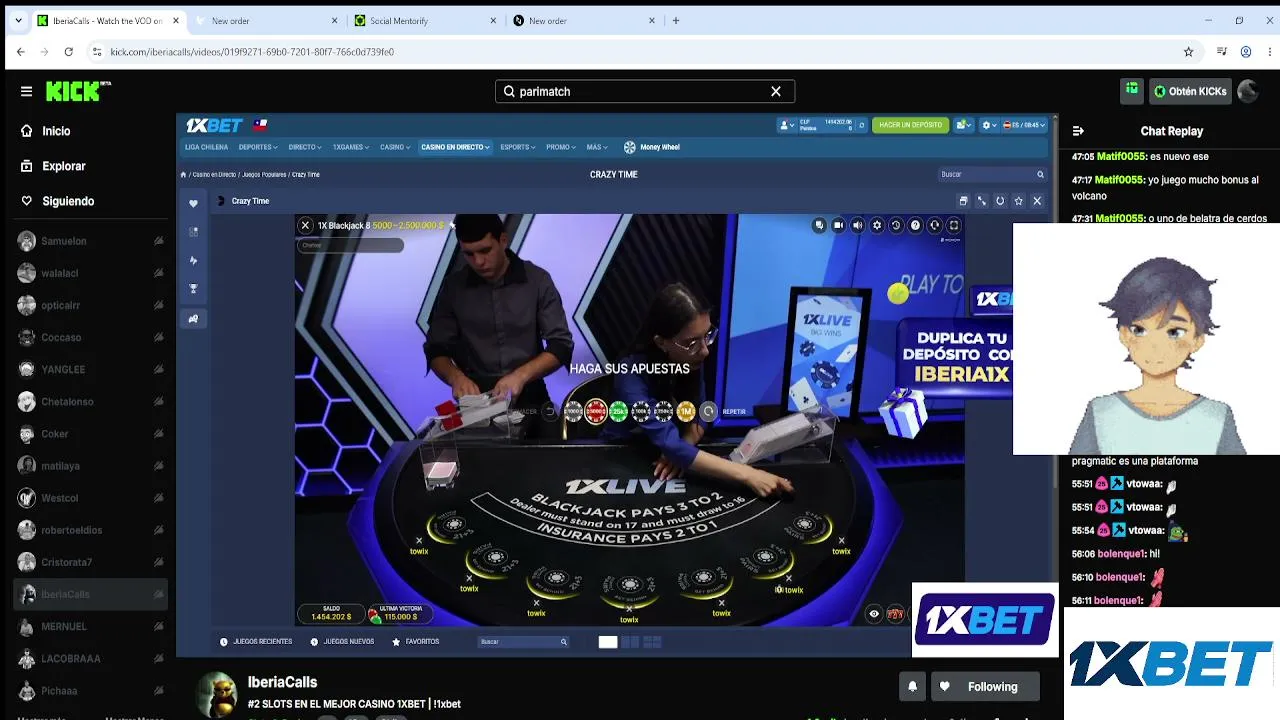Close the 1X Blackjack 8 table
The width and height of the screenshot is (1280, 720).
point(305,226)
